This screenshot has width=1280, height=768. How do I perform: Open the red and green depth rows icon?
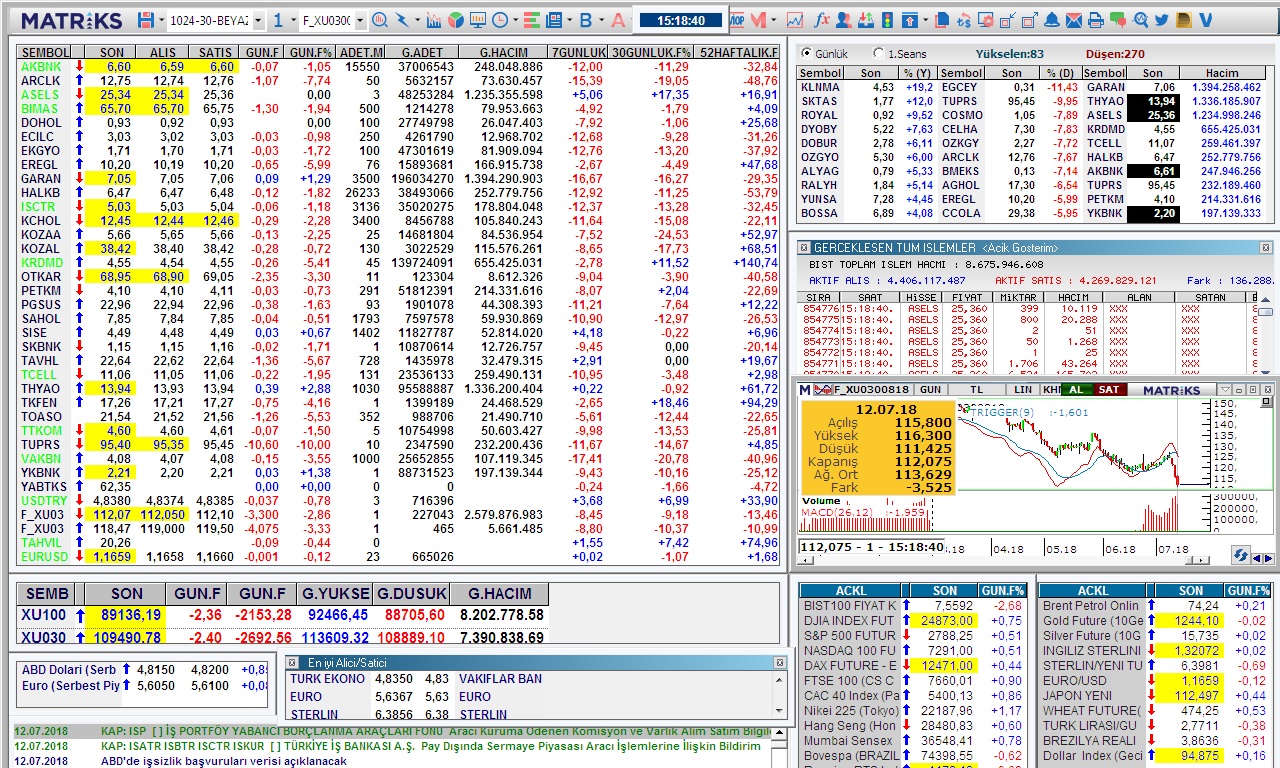(531, 20)
